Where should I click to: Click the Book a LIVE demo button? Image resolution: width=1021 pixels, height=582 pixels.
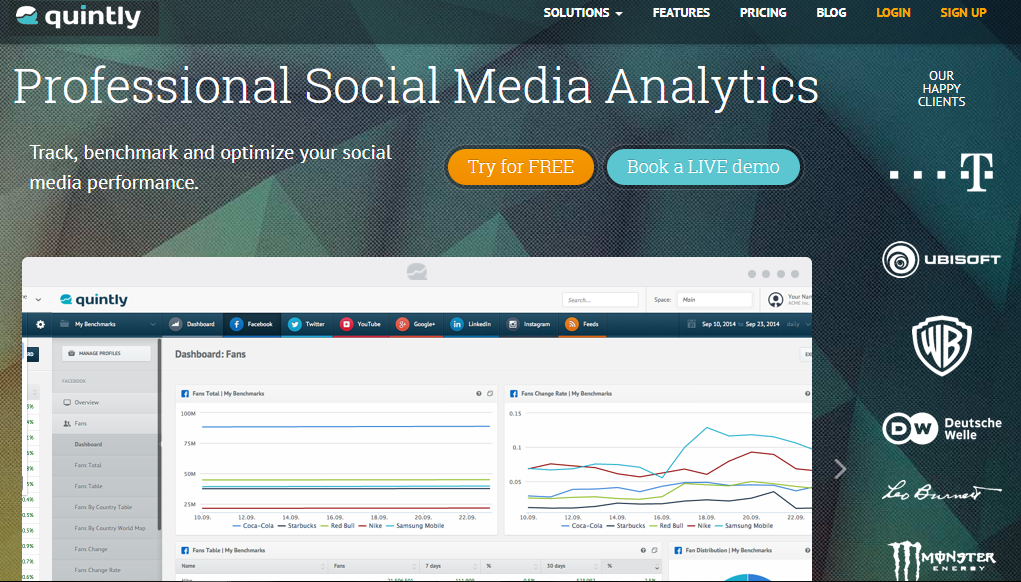(x=703, y=167)
